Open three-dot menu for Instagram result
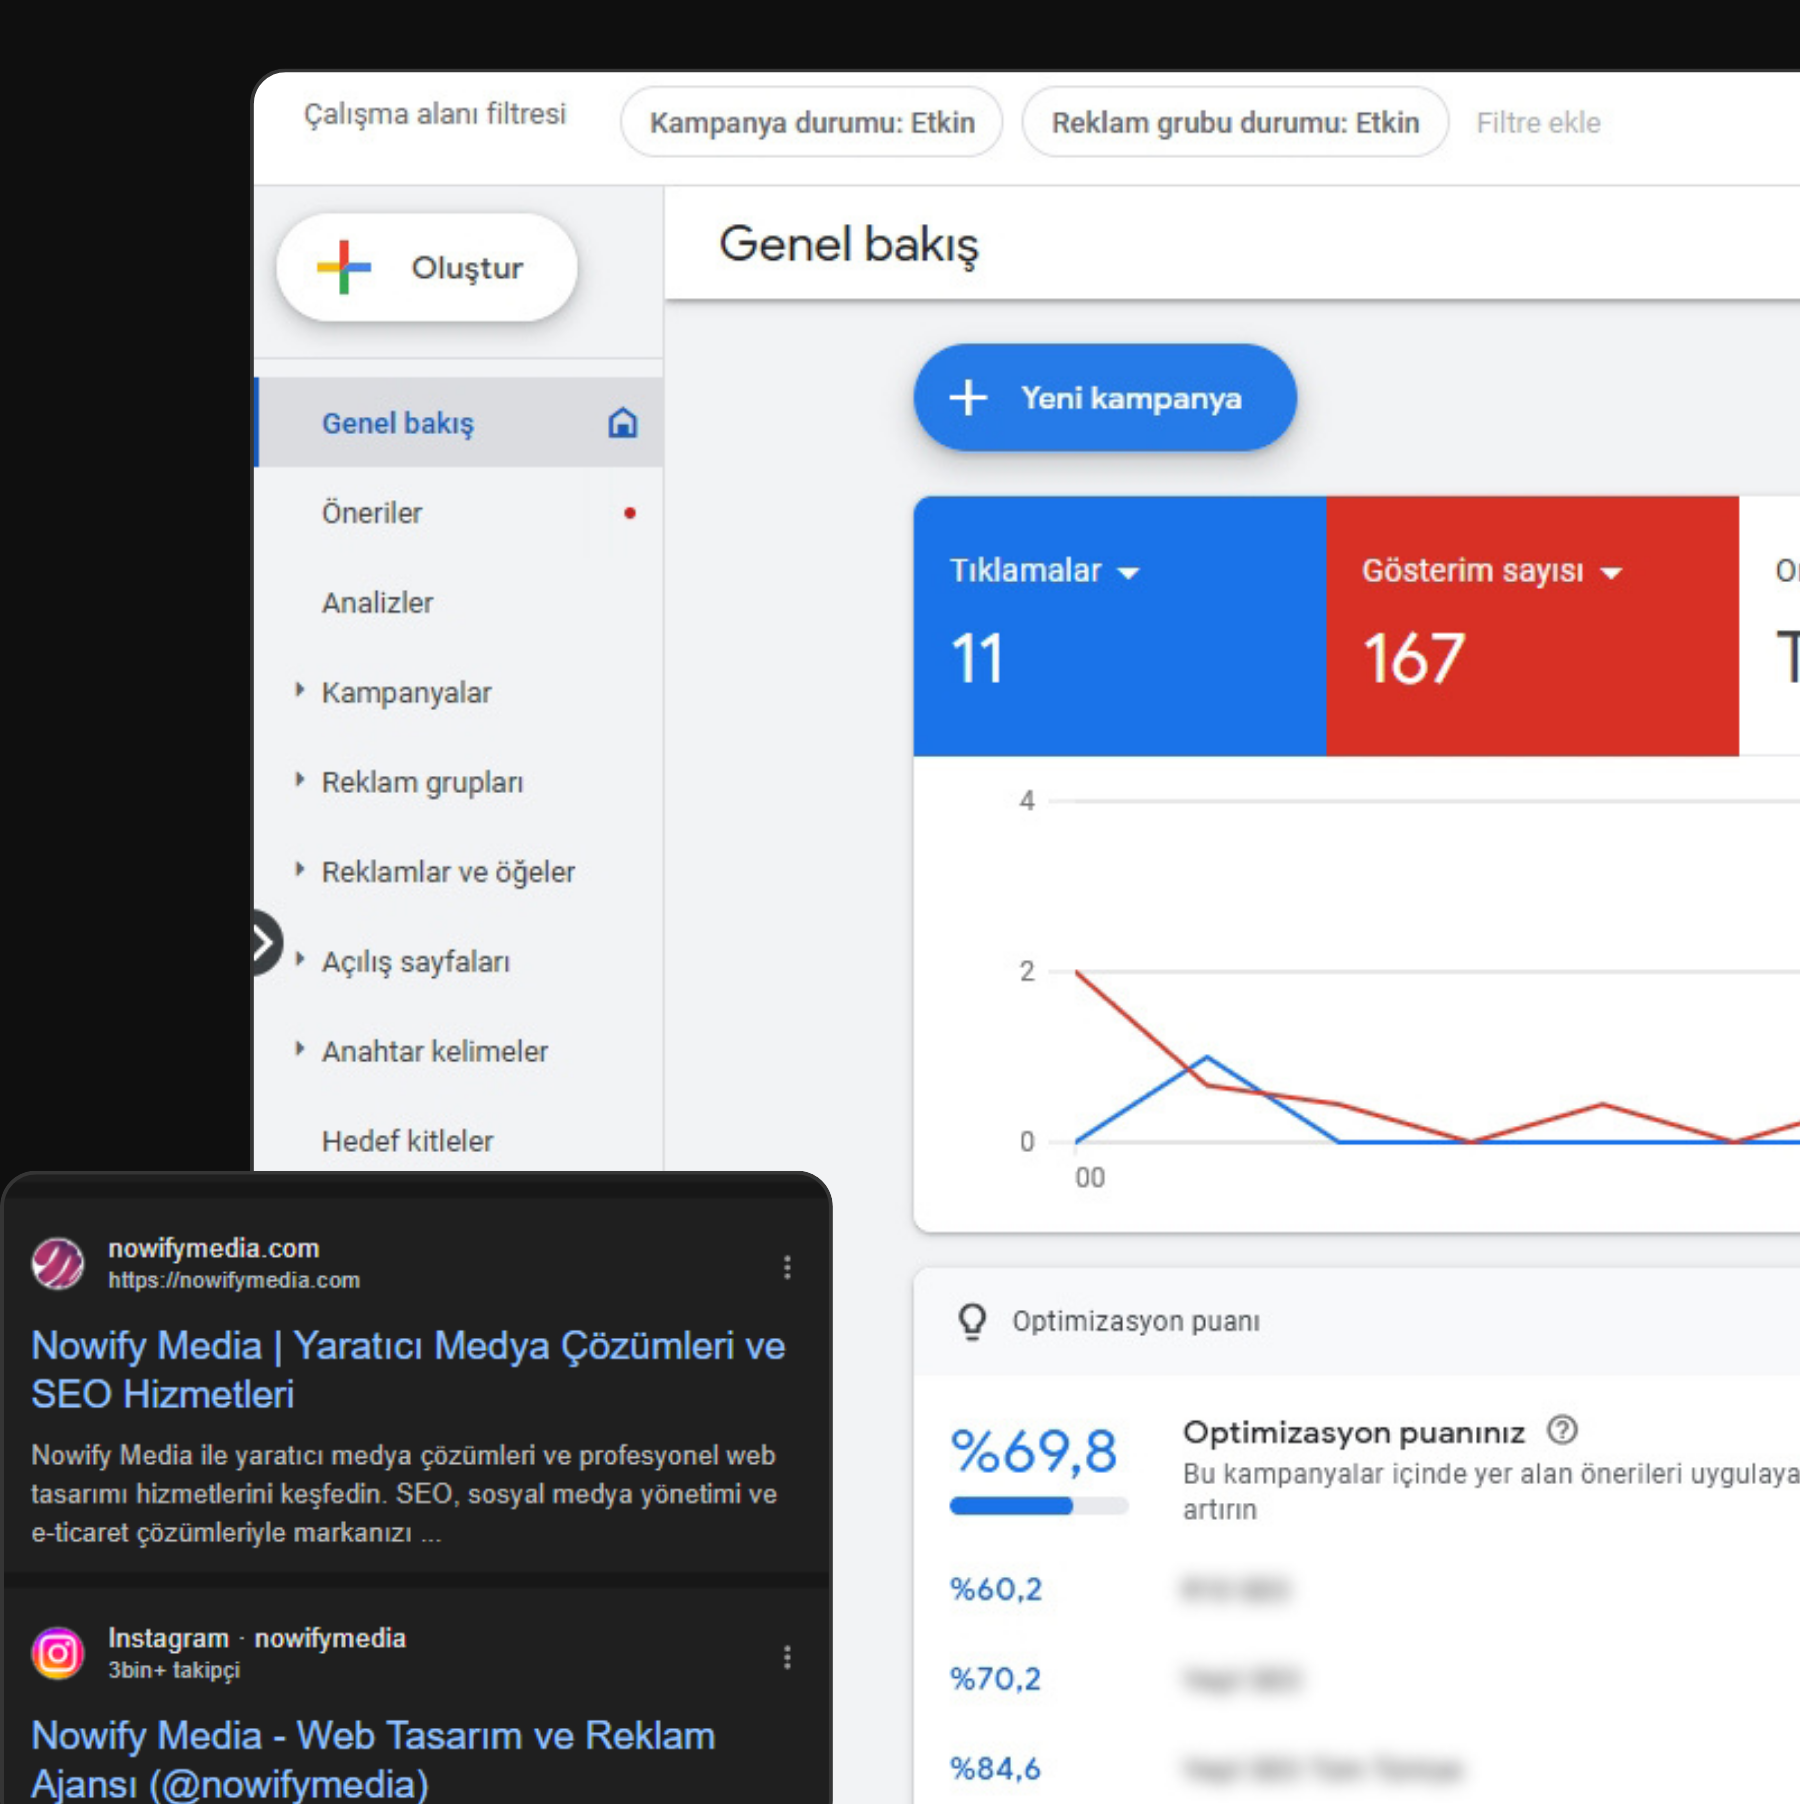This screenshot has width=1800, height=1804. 787,1657
